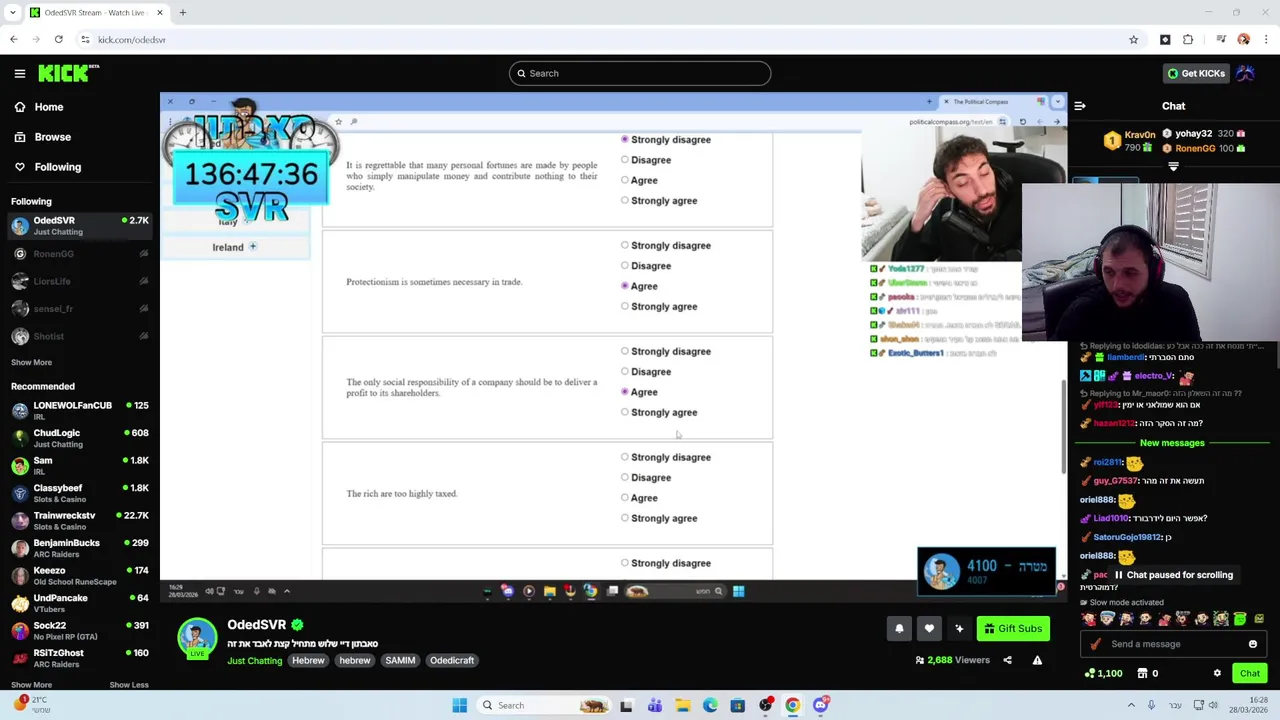1280x720 pixels.
Task: Open Discord from the Windows taskbar
Action: (x=820, y=705)
